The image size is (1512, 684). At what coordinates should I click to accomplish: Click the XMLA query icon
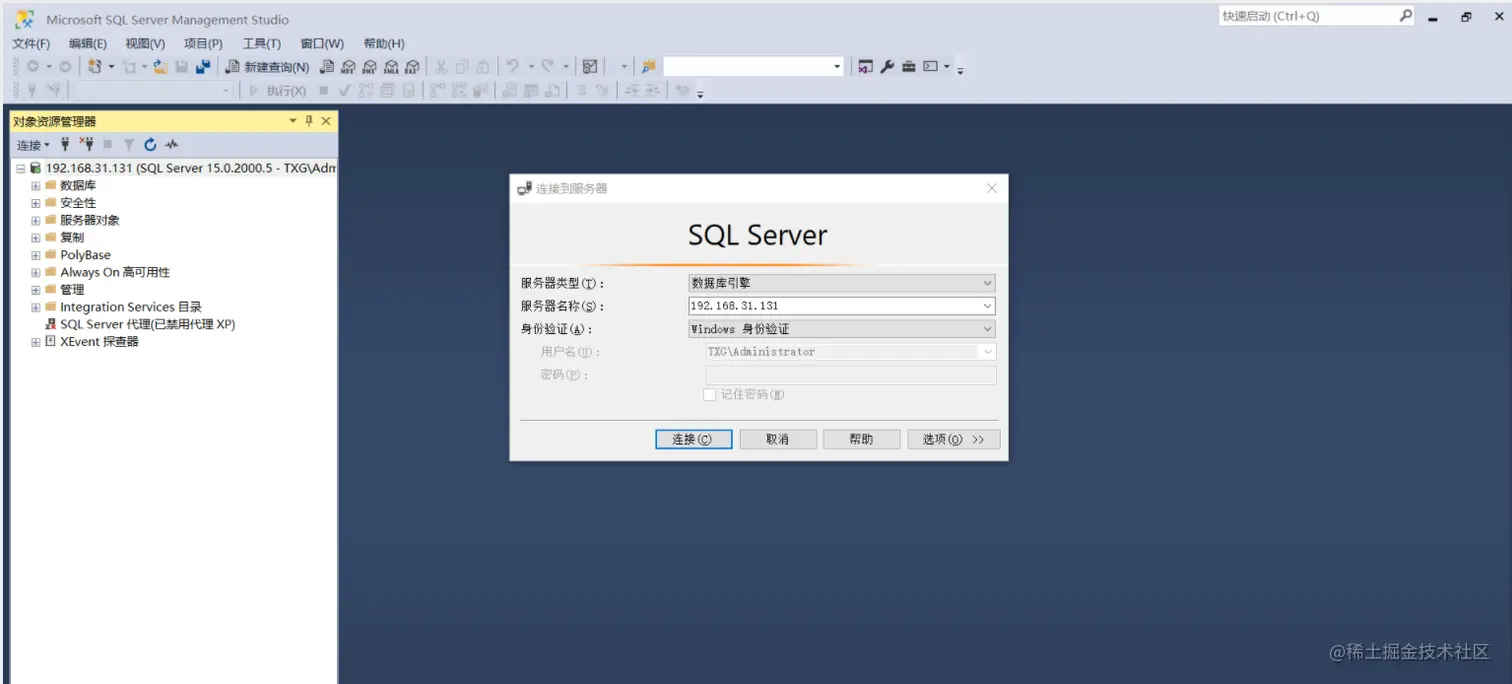(391, 67)
